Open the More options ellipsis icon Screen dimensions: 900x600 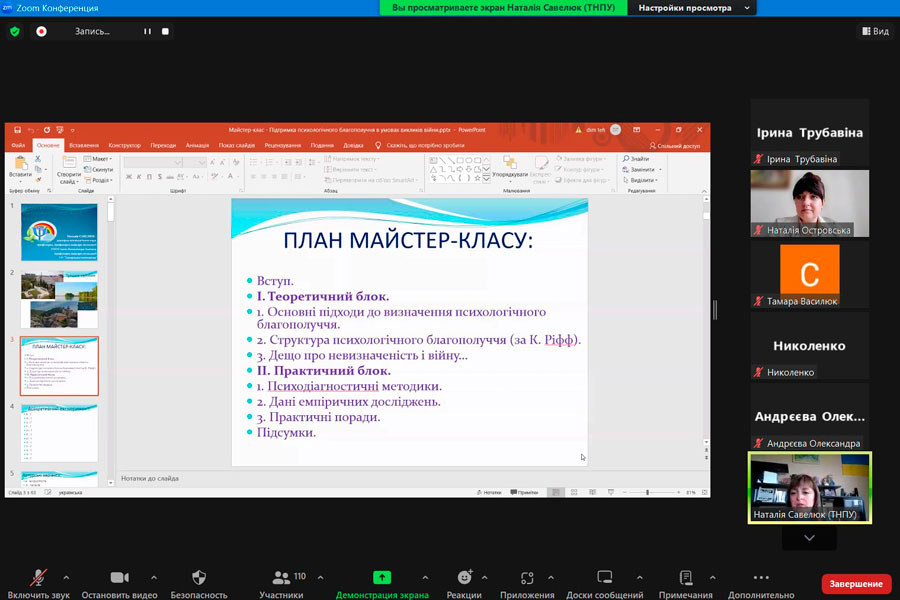(x=761, y=578)
